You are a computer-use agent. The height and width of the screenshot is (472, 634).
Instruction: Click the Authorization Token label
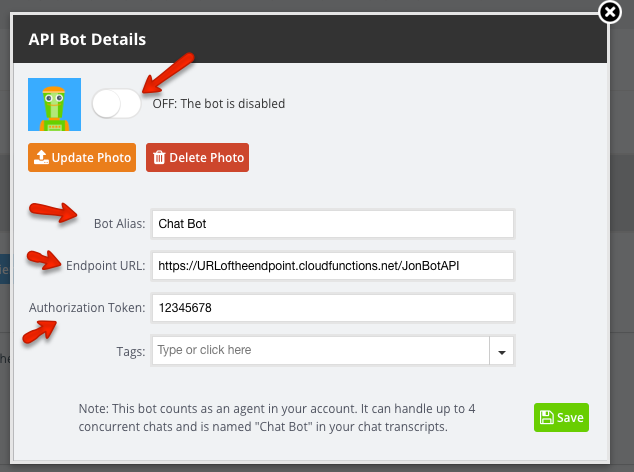pos(87,308)
